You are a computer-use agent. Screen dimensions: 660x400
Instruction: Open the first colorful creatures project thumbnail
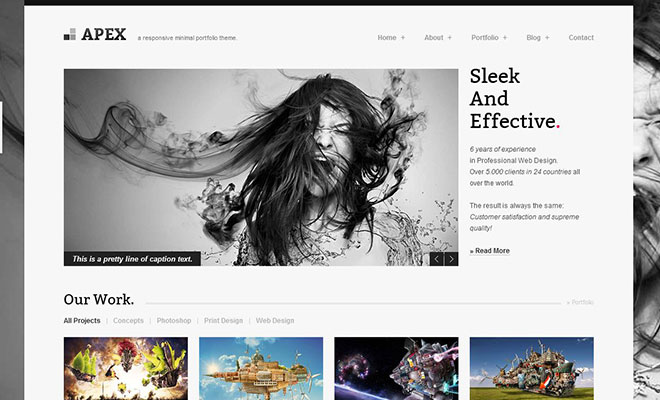126,368
